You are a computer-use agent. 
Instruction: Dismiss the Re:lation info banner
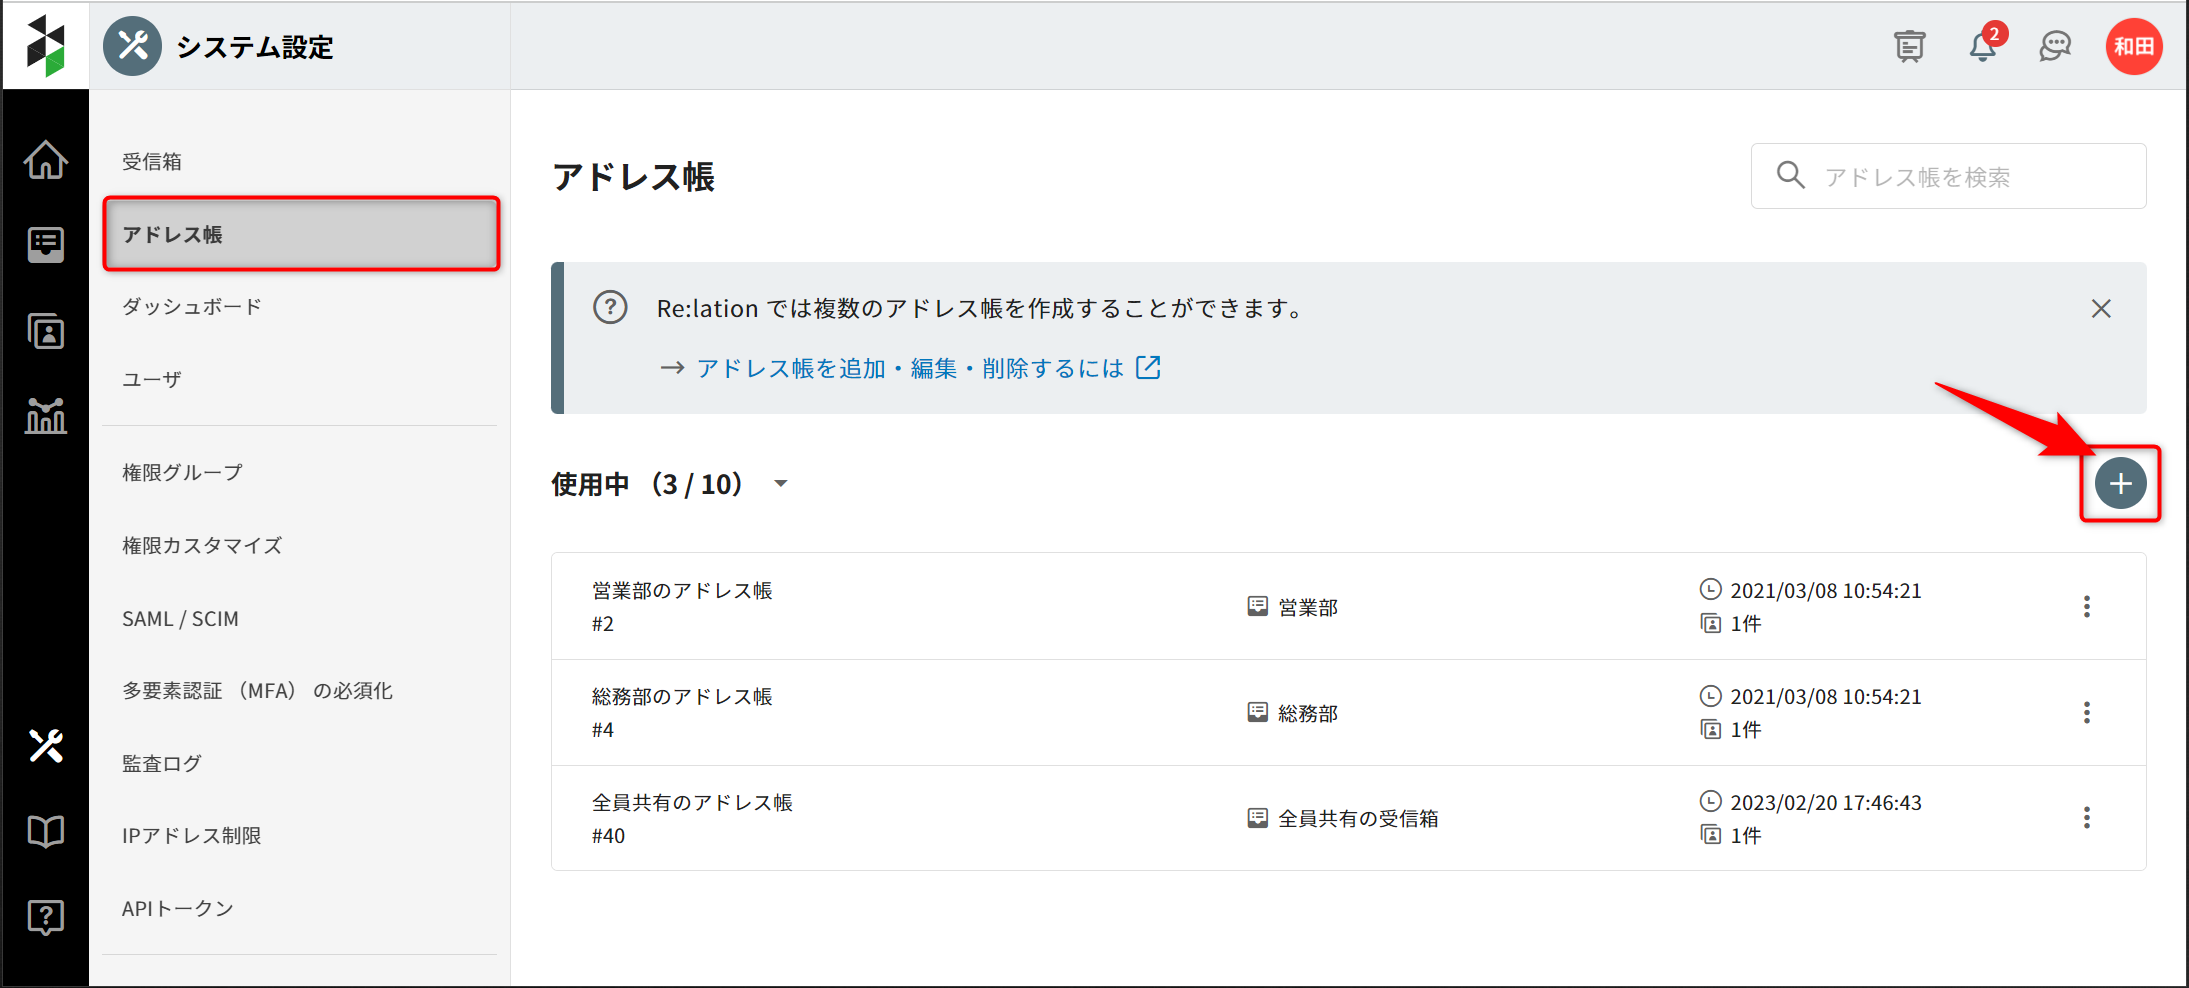point(2101,309)
